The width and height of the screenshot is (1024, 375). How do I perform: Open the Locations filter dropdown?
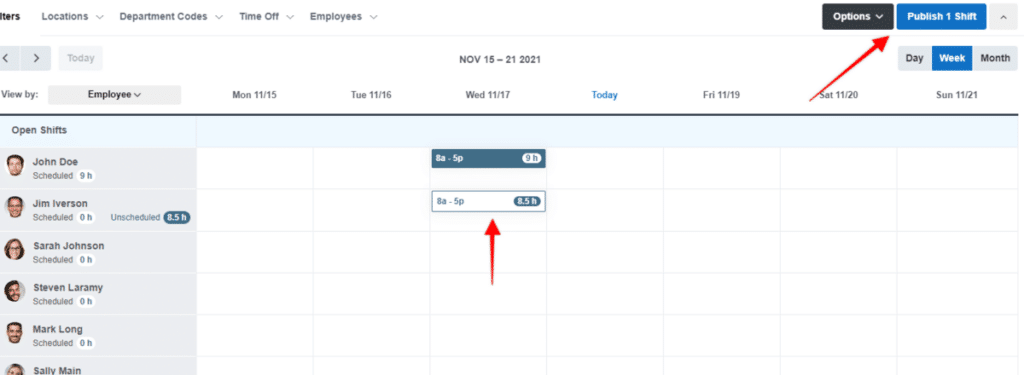72,17
